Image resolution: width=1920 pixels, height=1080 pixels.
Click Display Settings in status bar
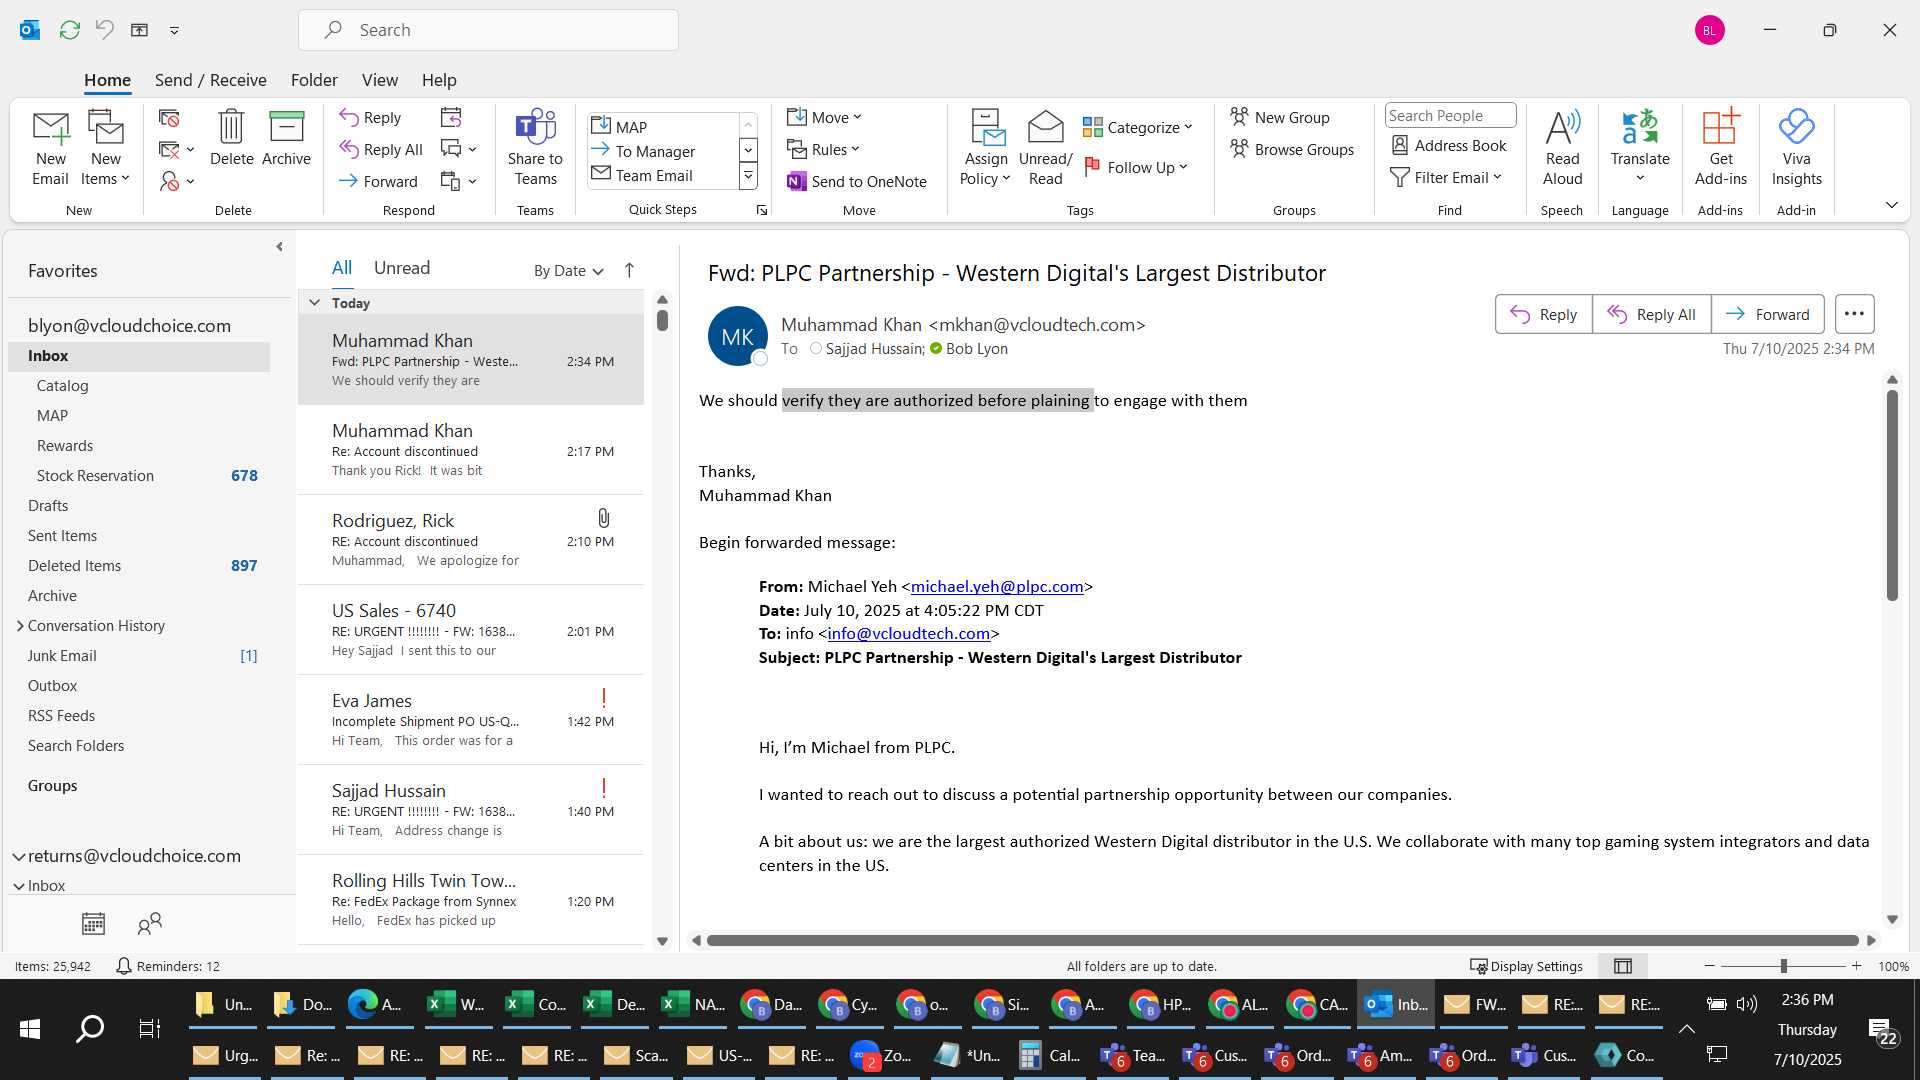pos(1526,966)
